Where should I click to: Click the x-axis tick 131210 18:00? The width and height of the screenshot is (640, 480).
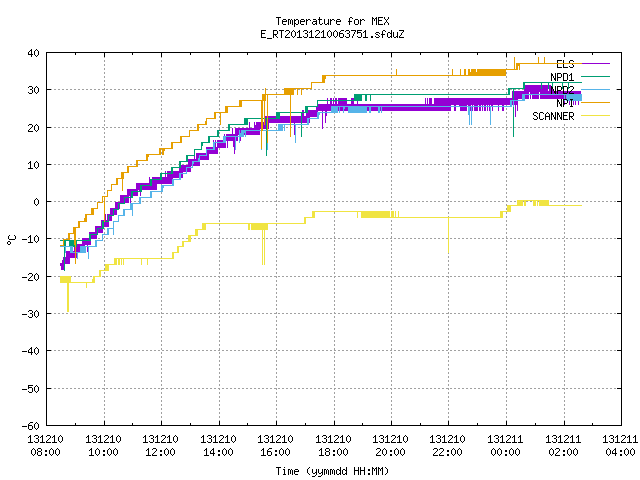pos(333,446)
